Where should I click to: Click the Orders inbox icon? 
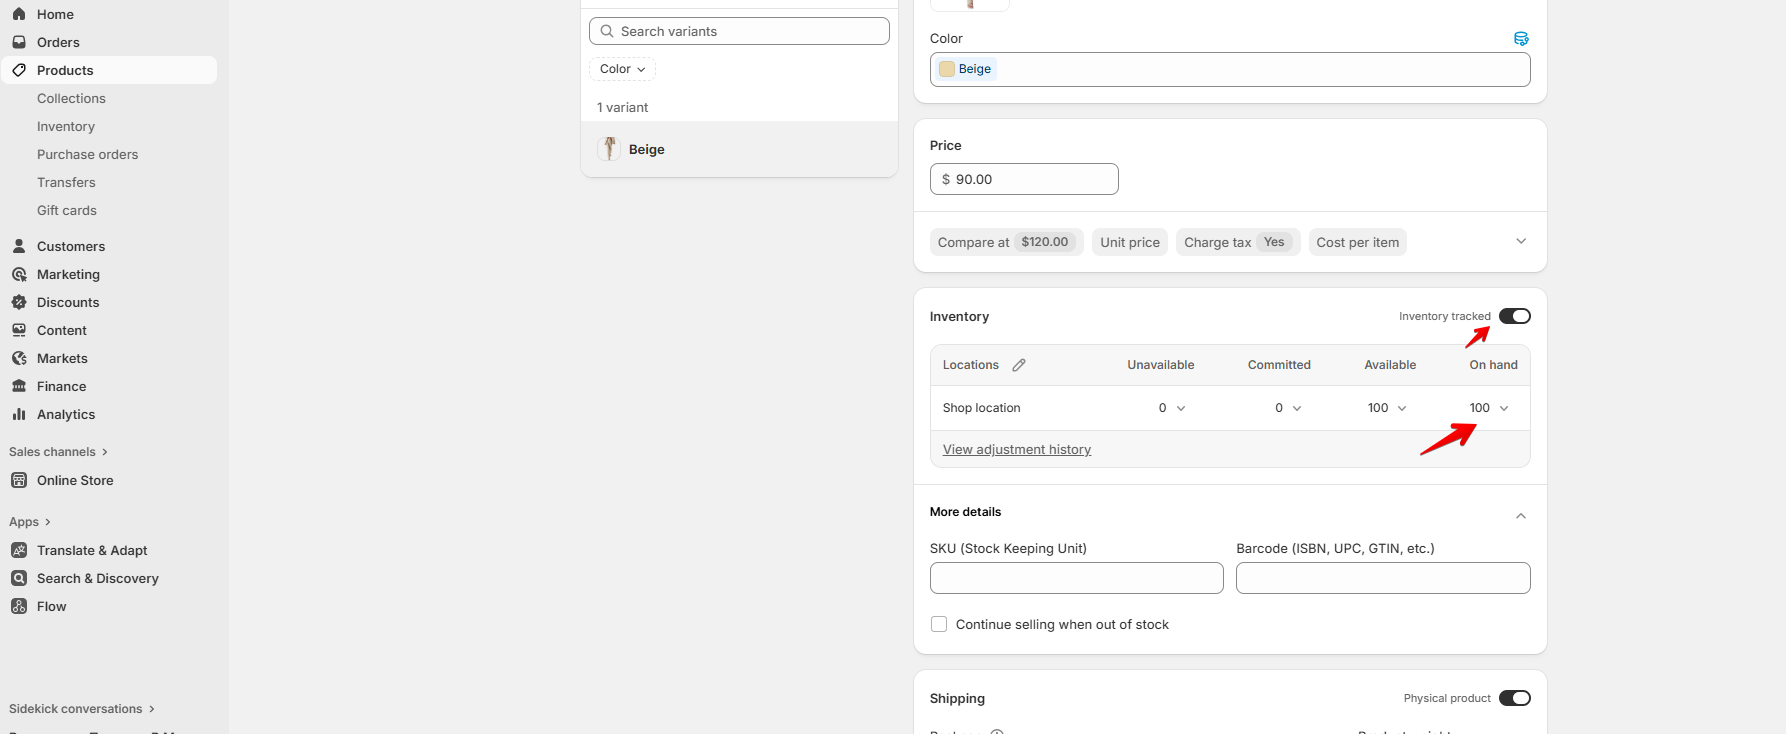(x=19, y=42)
